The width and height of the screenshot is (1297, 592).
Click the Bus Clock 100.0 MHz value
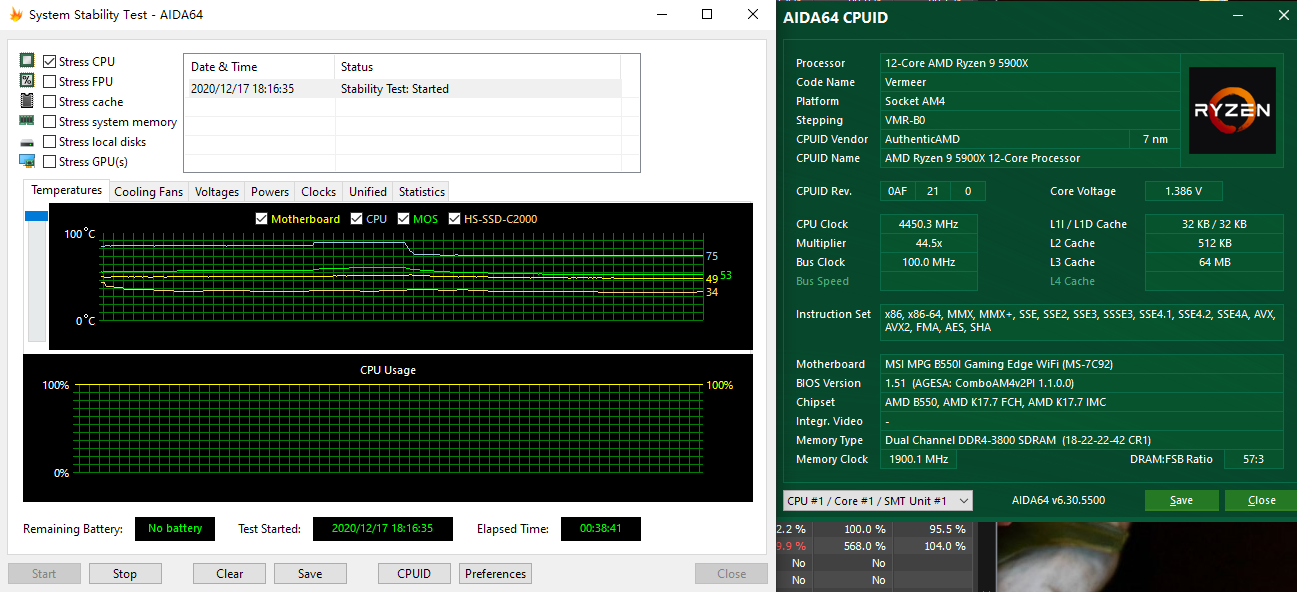tap(929, 262)
